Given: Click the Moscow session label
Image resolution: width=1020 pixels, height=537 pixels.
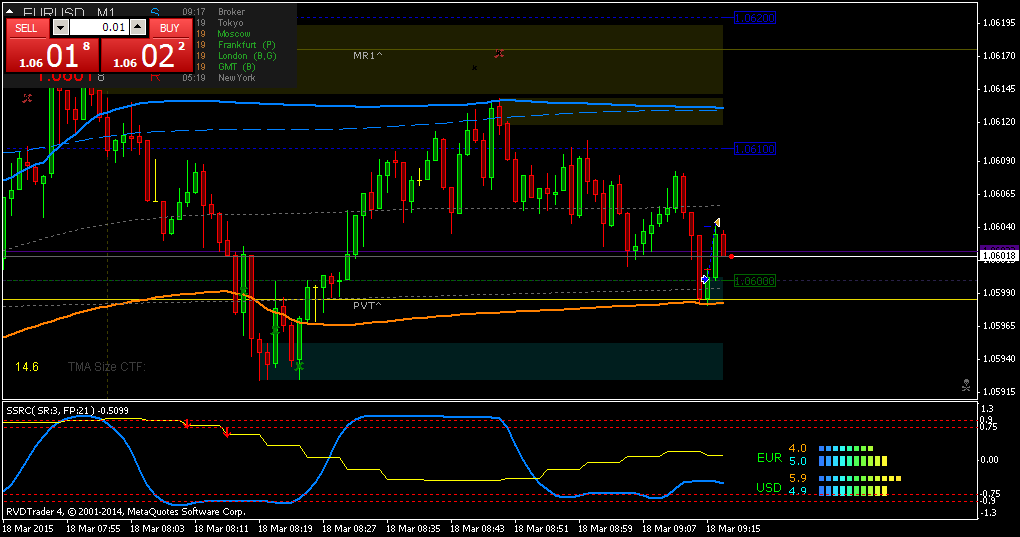Looking at the screenshot, I should pos(234,34).
